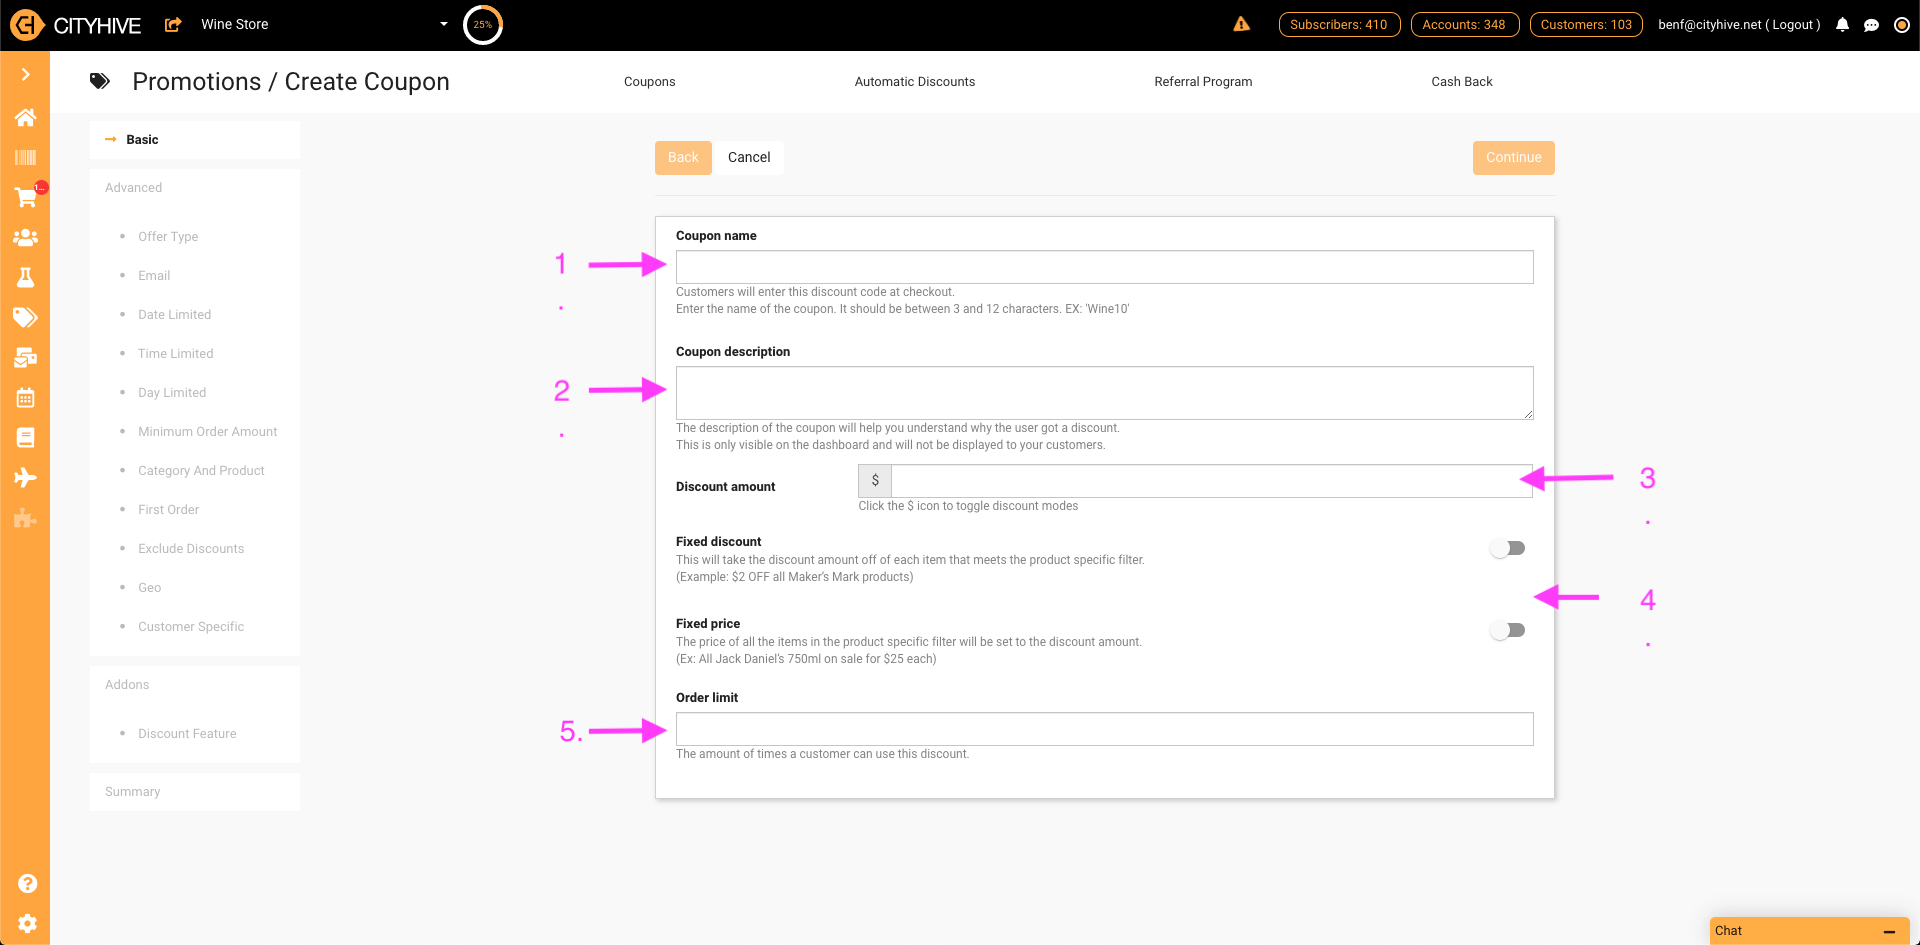Focus the Order limit field
Screen dimensions: 1920x945
tap(1104, 729)
